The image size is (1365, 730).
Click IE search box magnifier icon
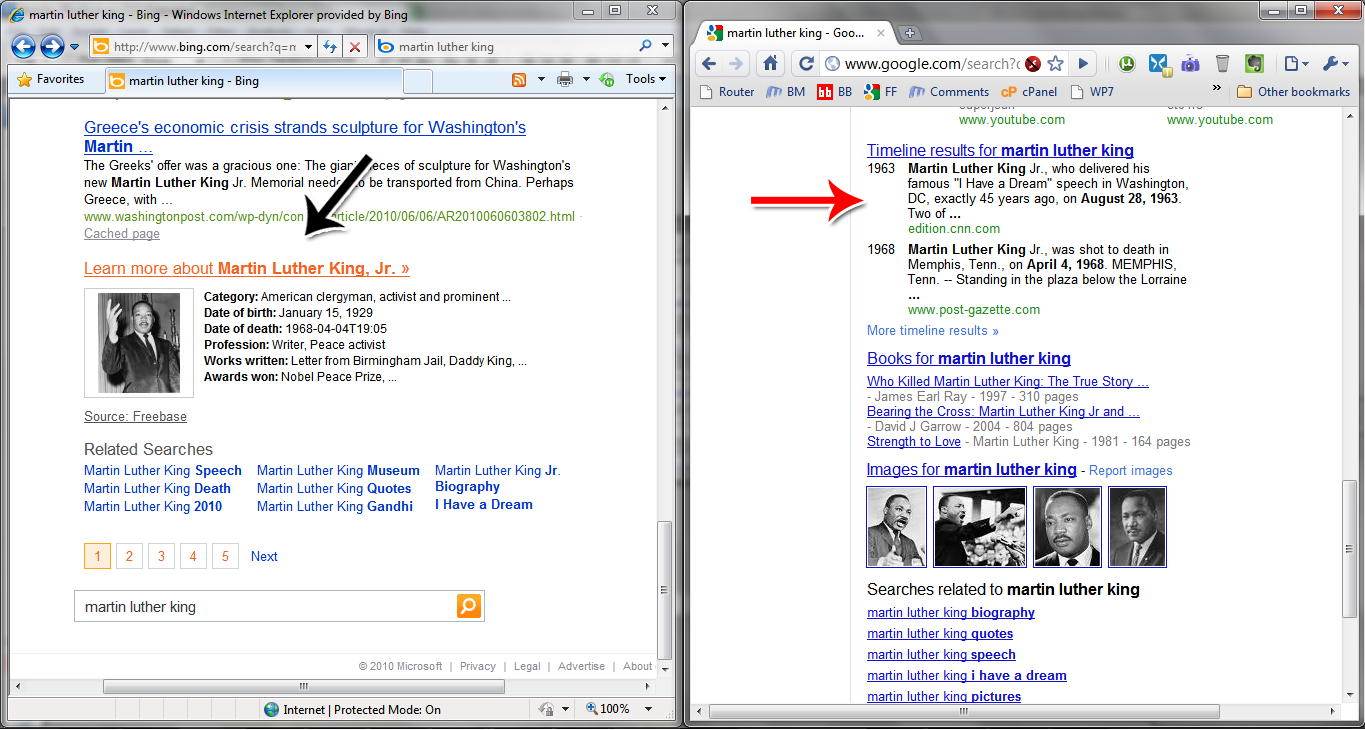tap(646, 46)
